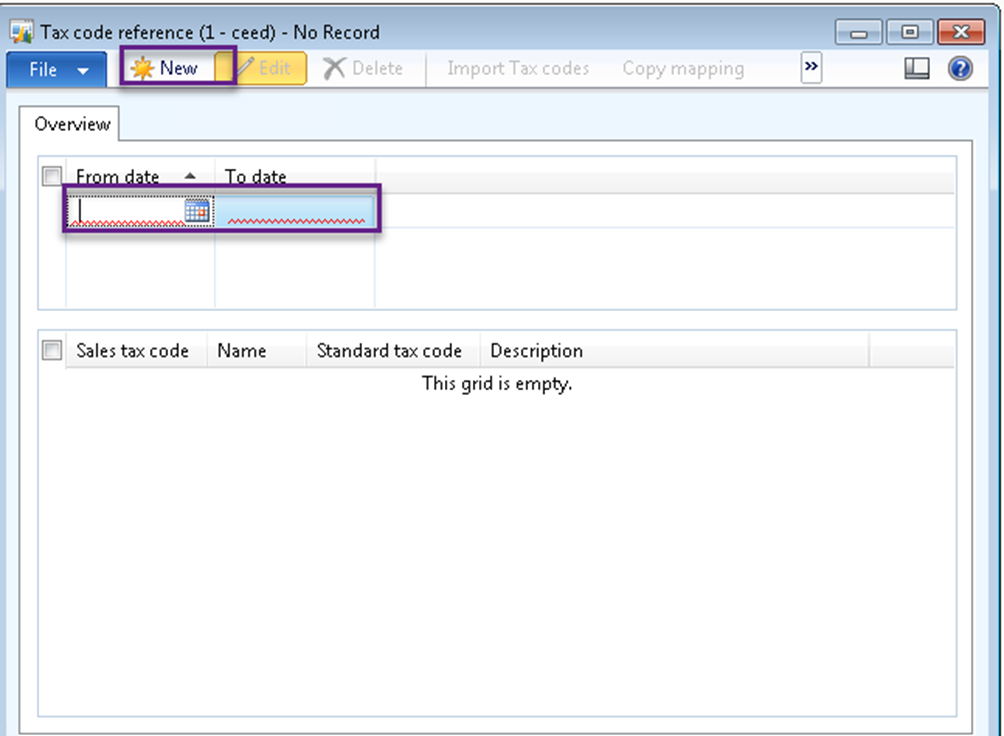The width and height of the screenshot is (1004, 736).
Task: Maximize the Tax code reference window
Action: pos(909,32)
